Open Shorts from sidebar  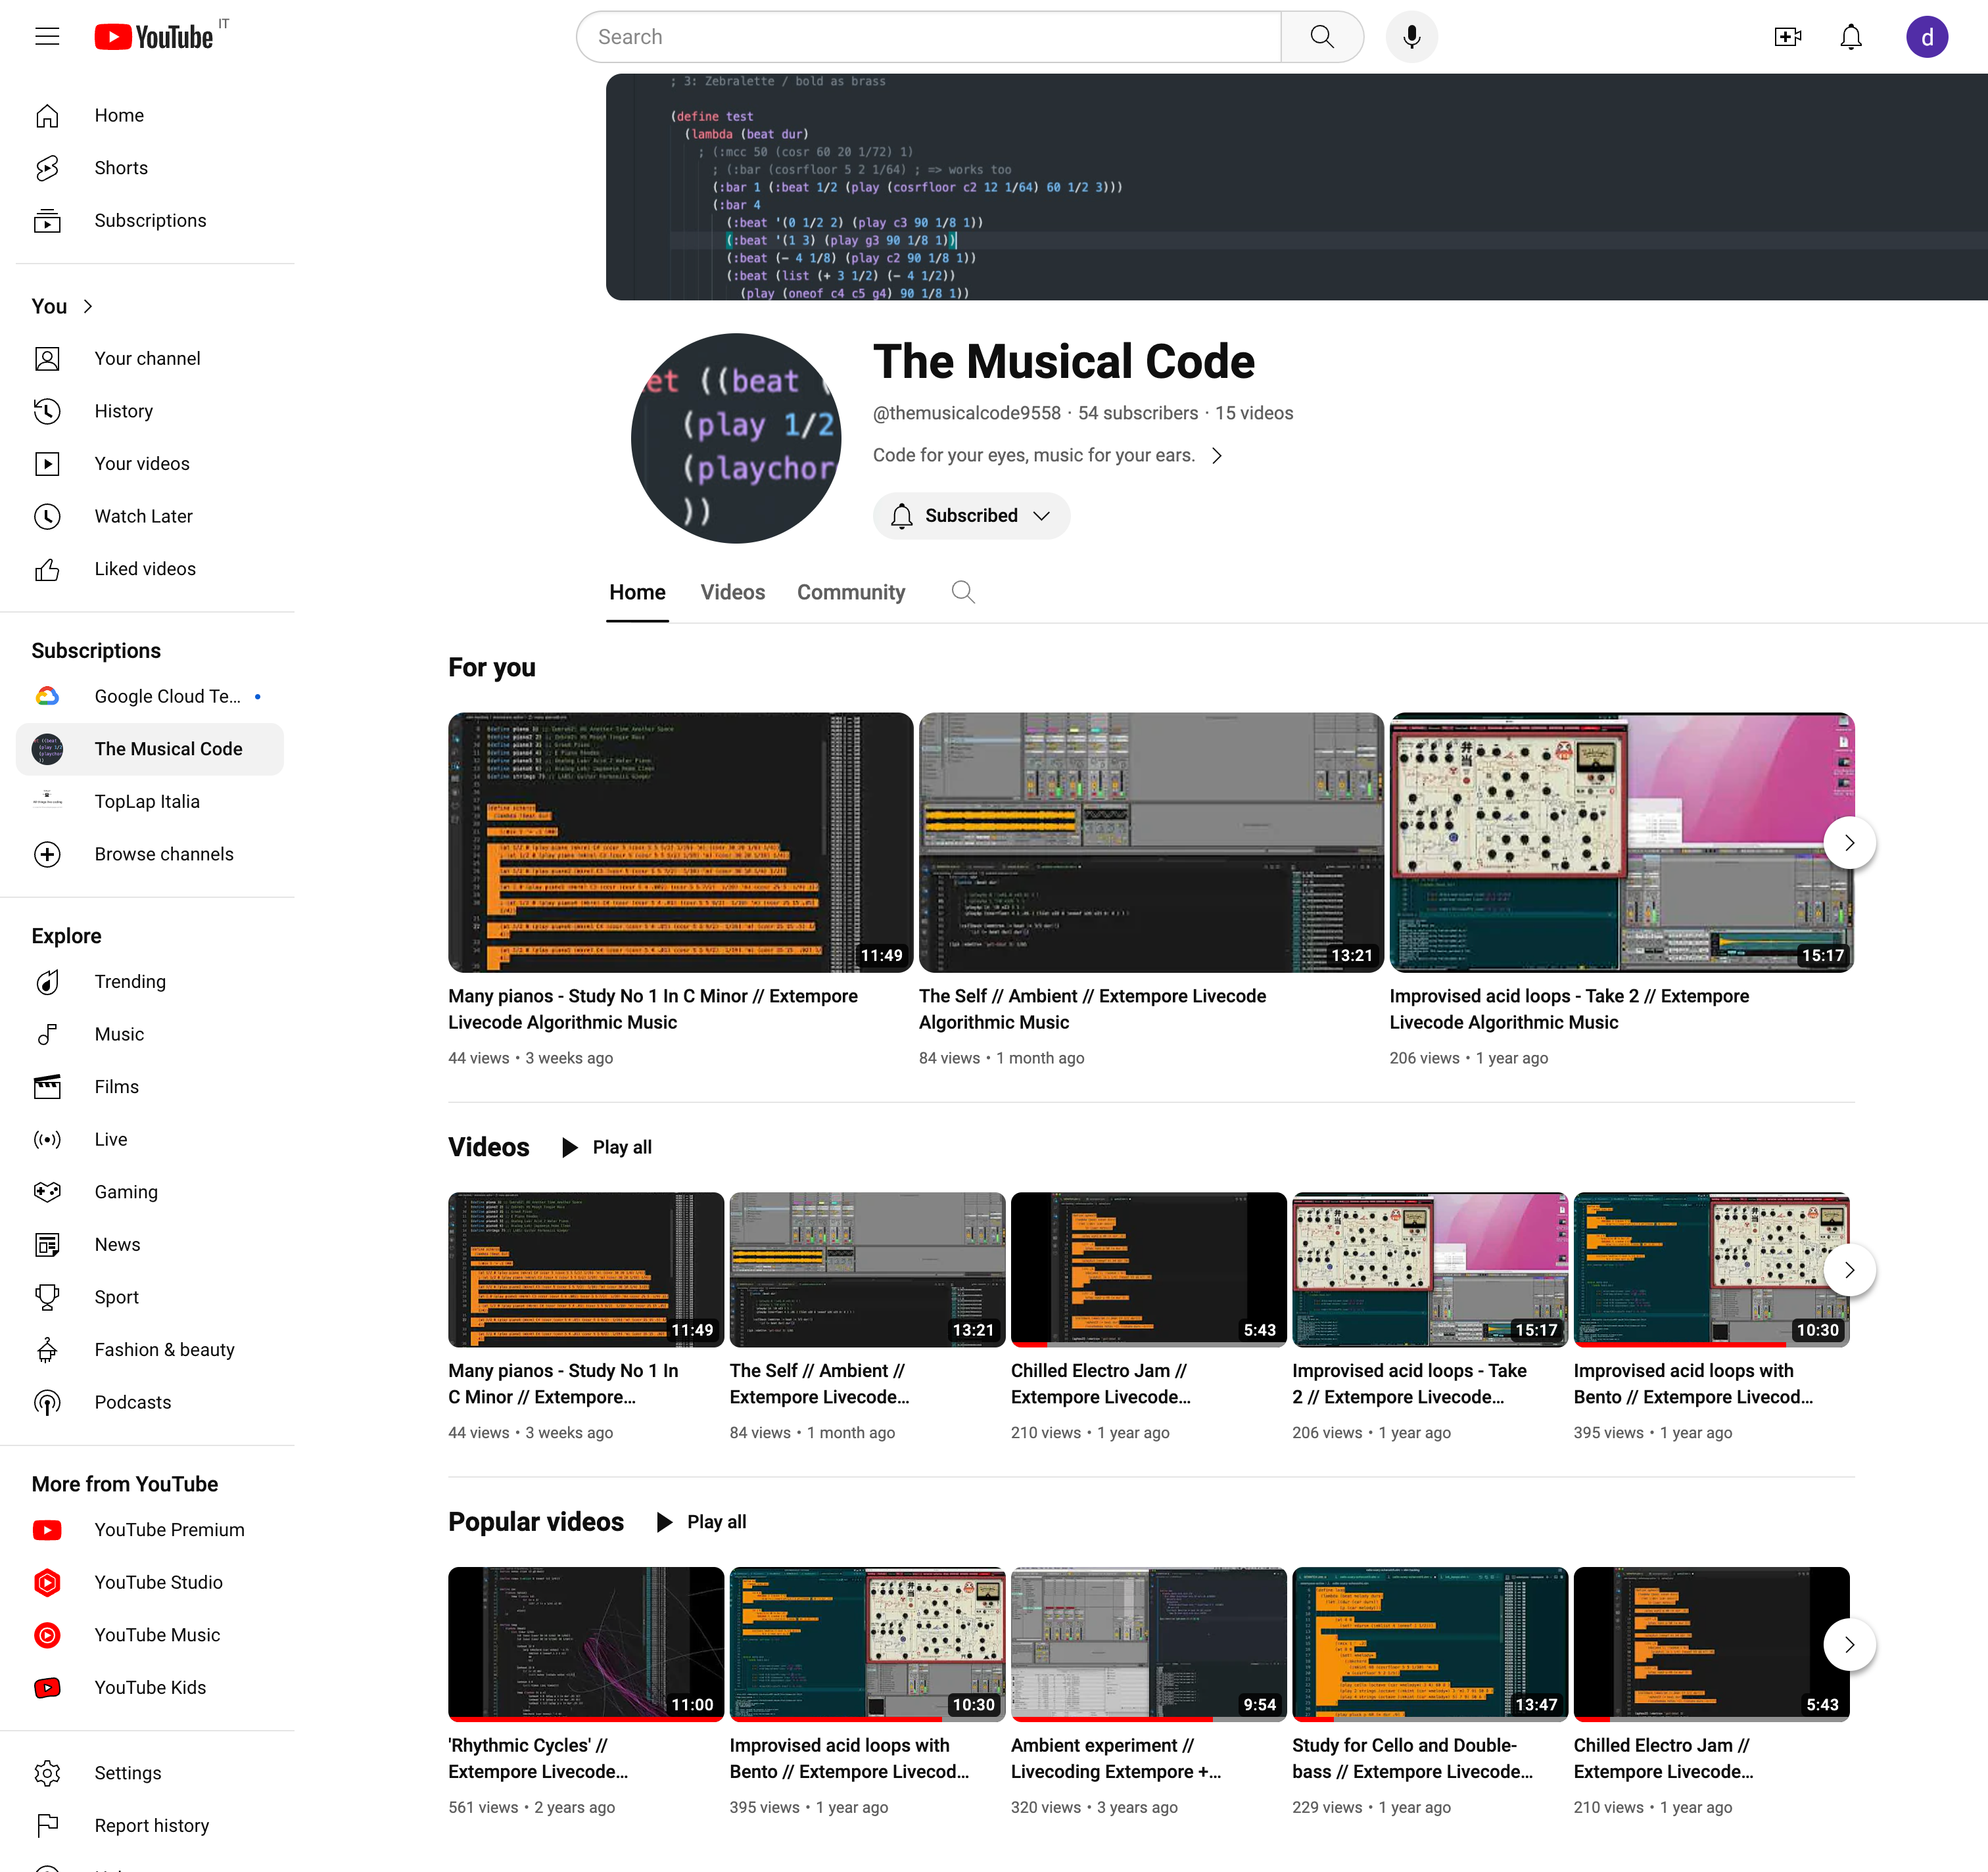click(150, 168)
